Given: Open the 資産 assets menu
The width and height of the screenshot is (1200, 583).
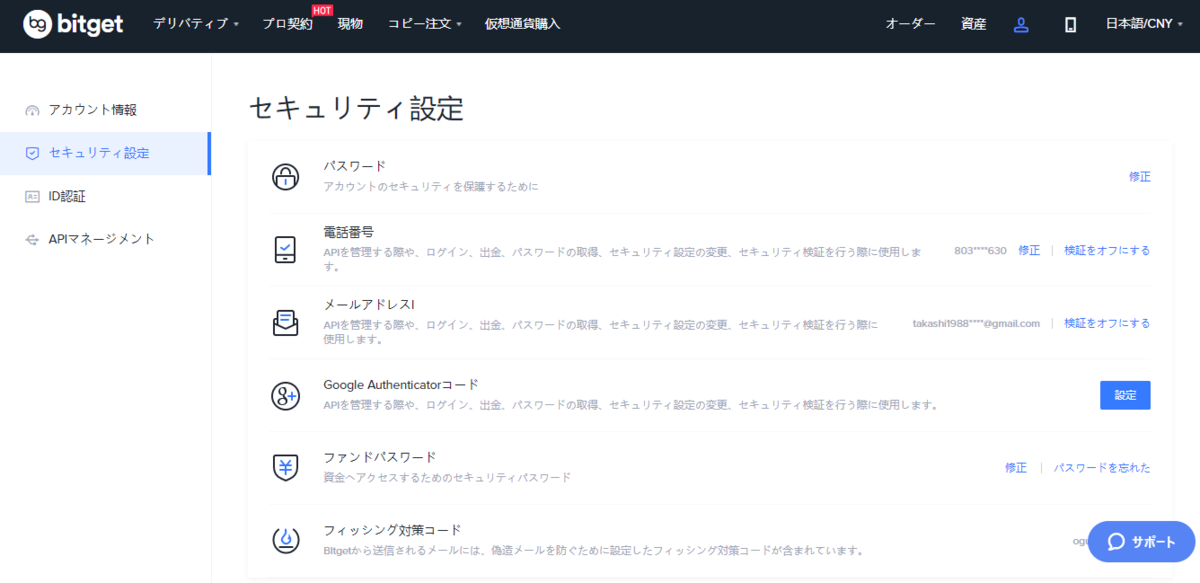Looking at the screenshot, I should tap(973, 24).
